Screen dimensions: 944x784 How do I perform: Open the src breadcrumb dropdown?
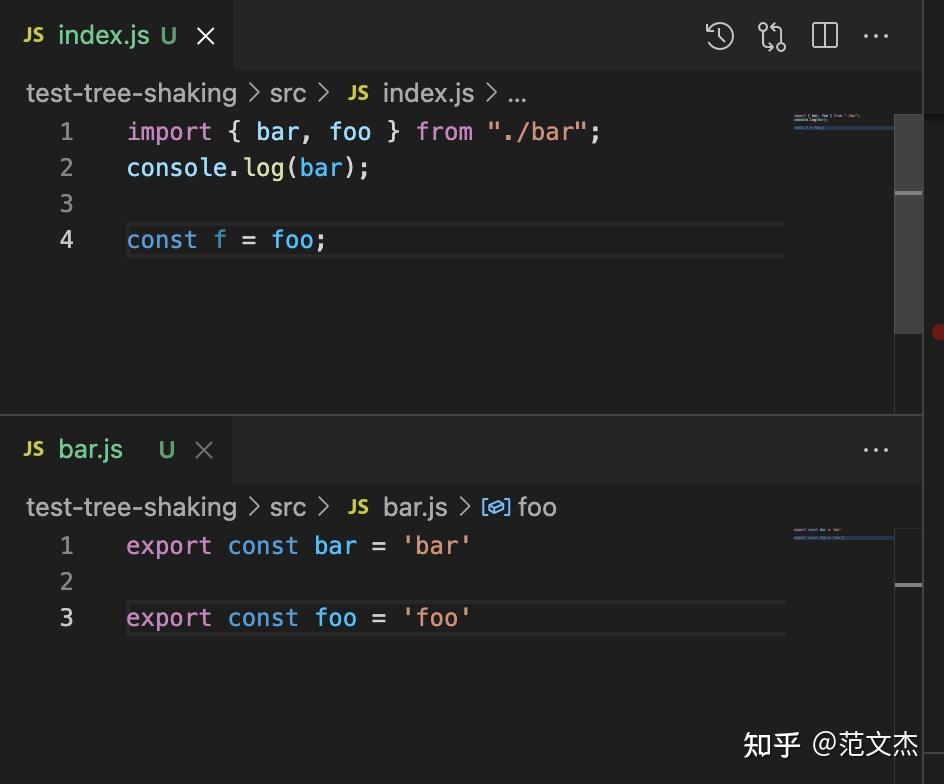pyautogui.click(x=287, y=92)
